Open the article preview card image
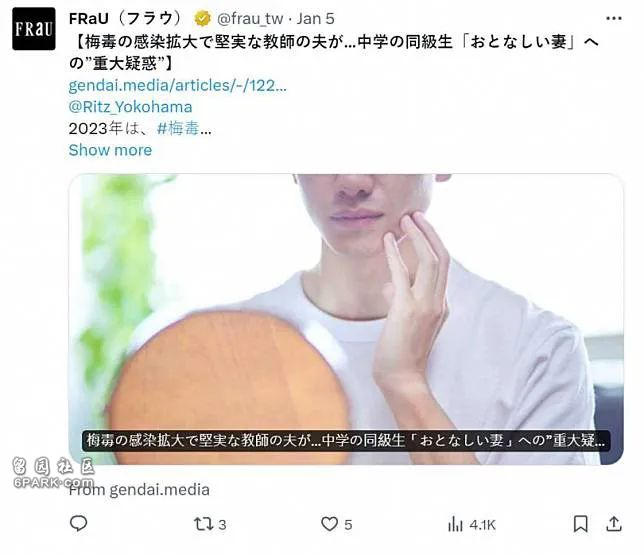 (x=346, y=319)
